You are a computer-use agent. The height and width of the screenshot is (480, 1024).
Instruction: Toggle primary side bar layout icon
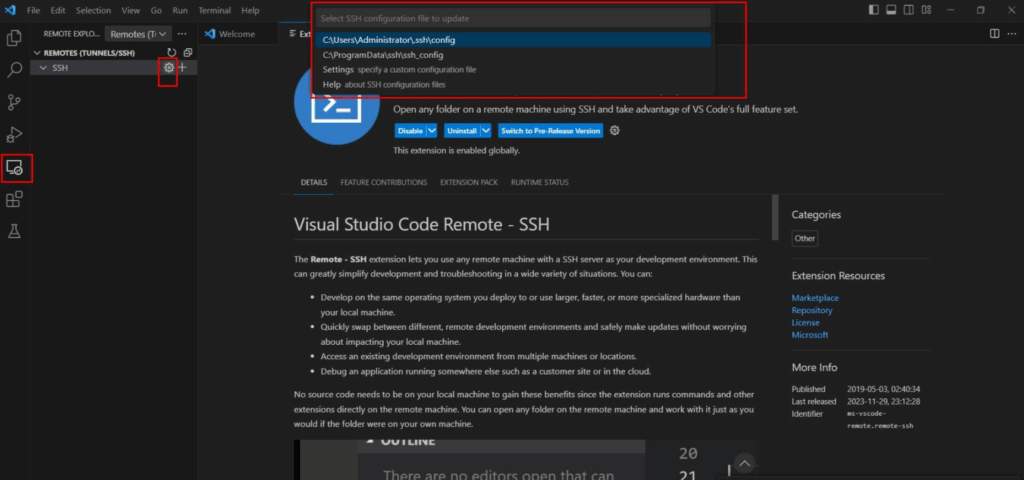[874, 10]
